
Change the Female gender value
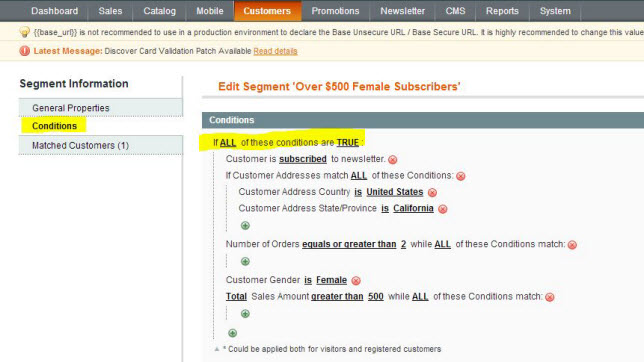click(331, 280)
